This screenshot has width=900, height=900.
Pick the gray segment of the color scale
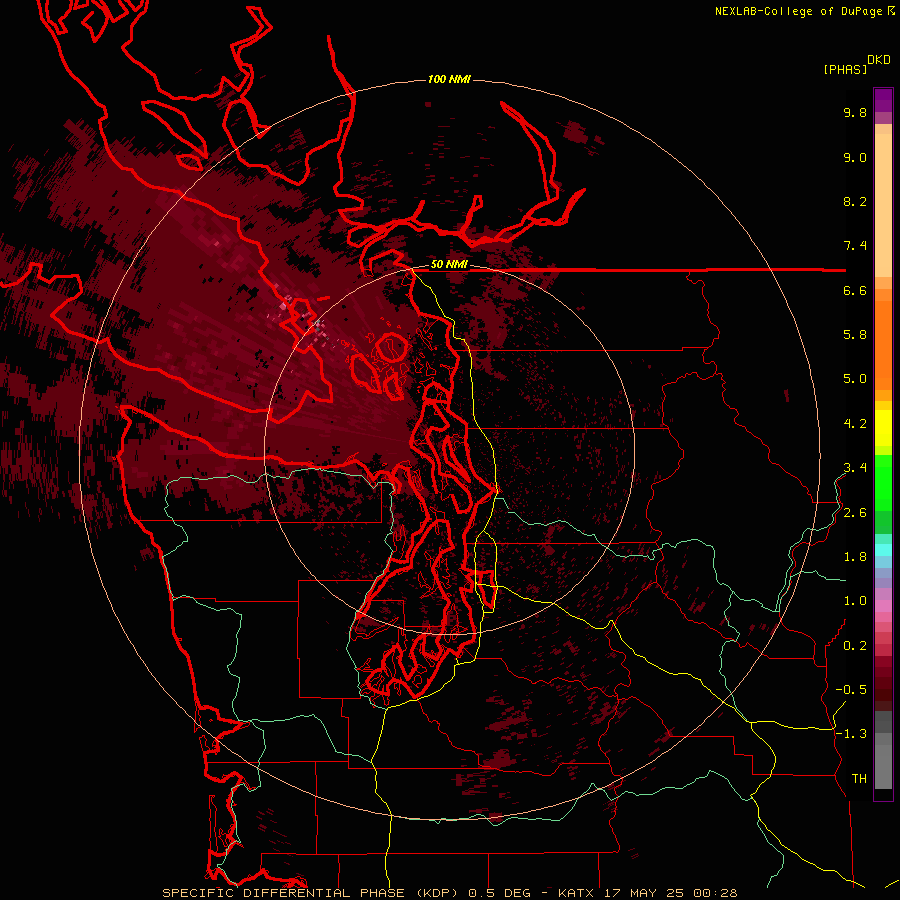pos(883,751)
